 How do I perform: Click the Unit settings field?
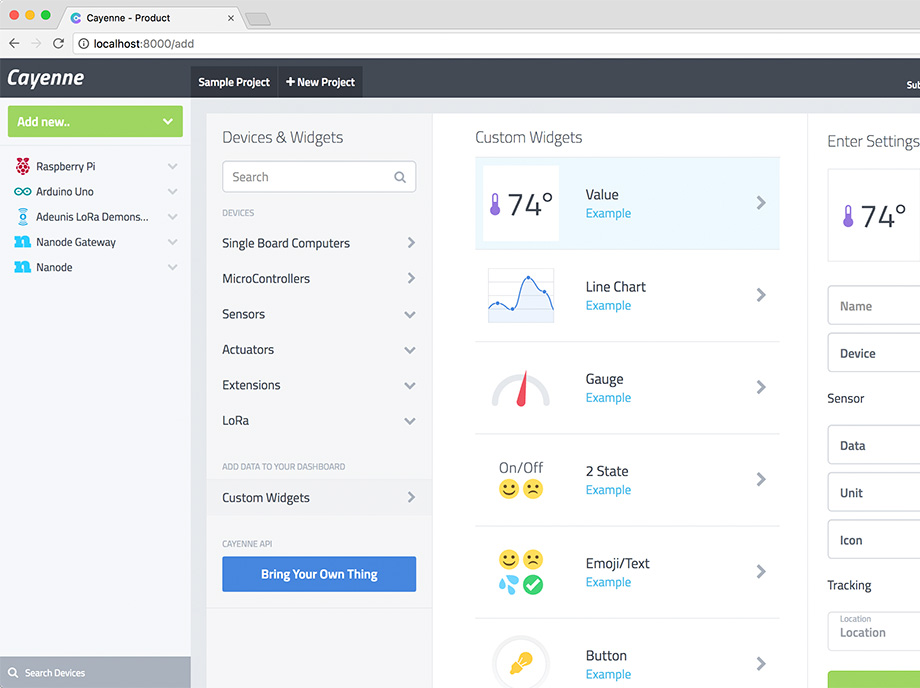point(874,492)
